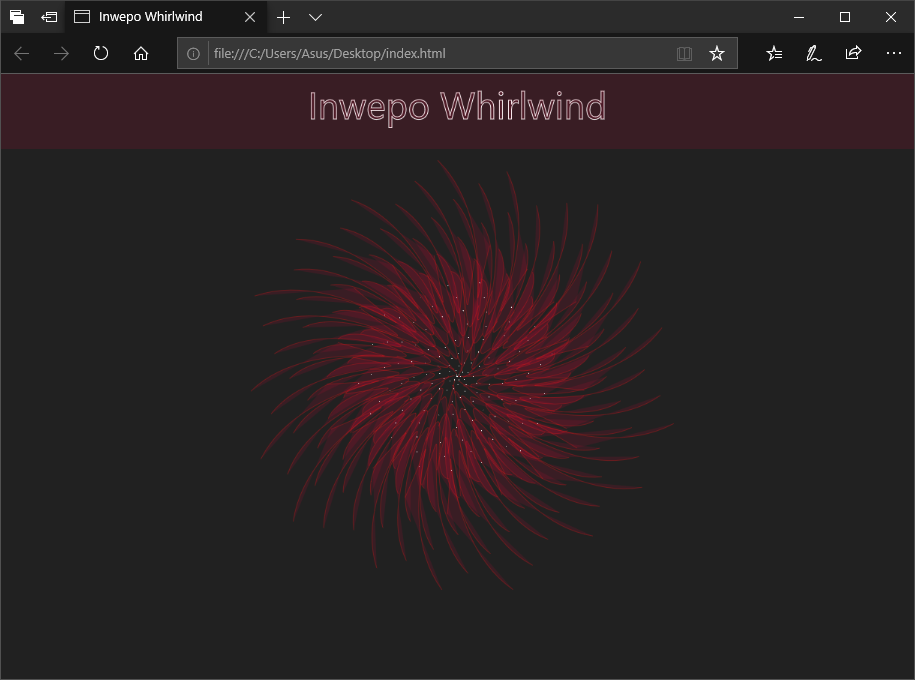Click the Inwepo Whirlwind page heading

point(457,107)
